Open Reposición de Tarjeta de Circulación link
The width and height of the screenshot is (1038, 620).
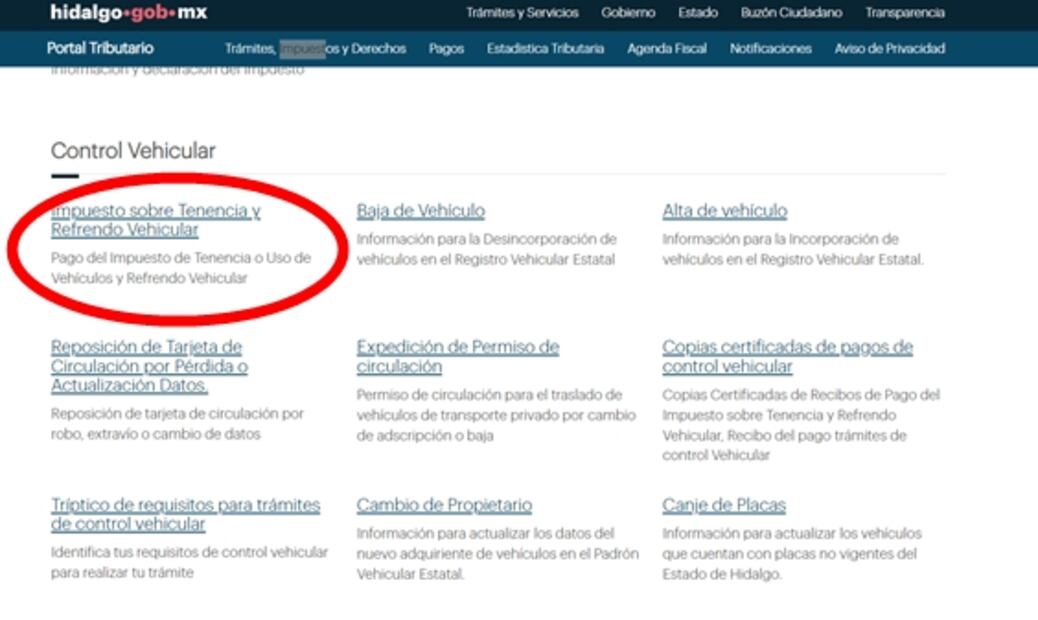[x=149, y=365]
